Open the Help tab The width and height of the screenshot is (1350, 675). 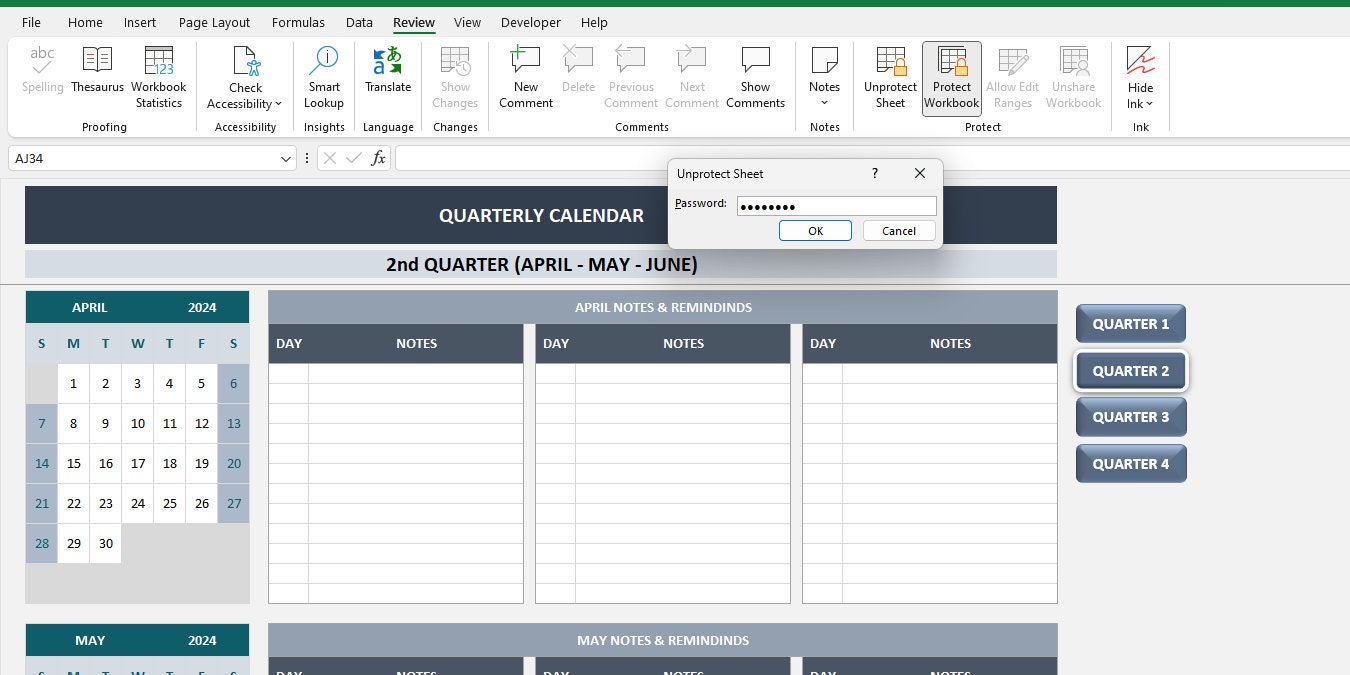tap(594, 22)
